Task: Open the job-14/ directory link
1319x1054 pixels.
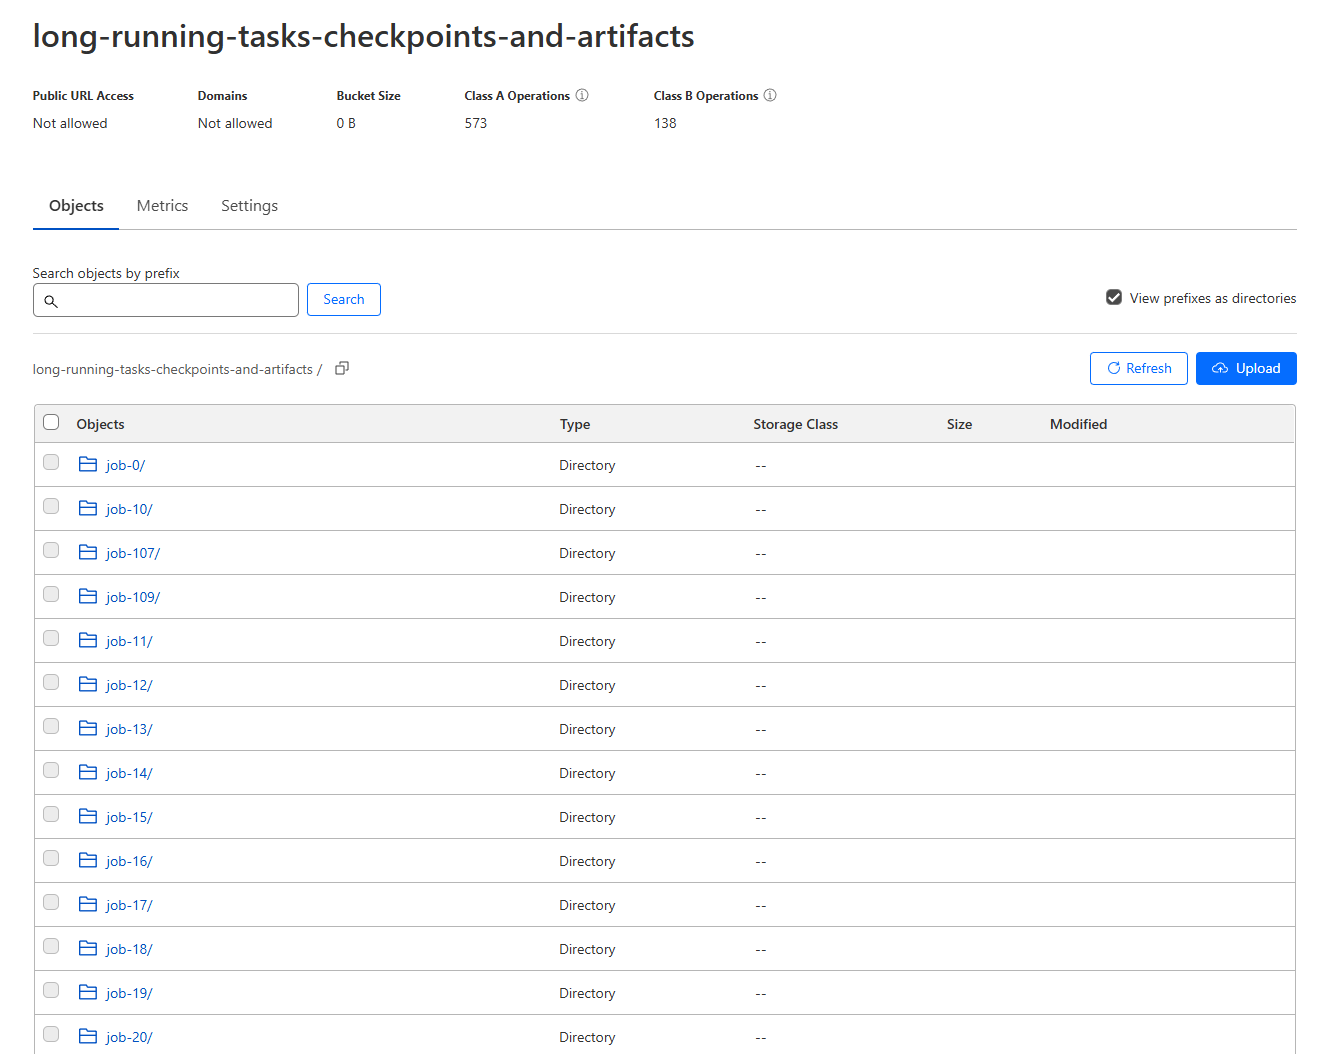Action: [129, 773]
